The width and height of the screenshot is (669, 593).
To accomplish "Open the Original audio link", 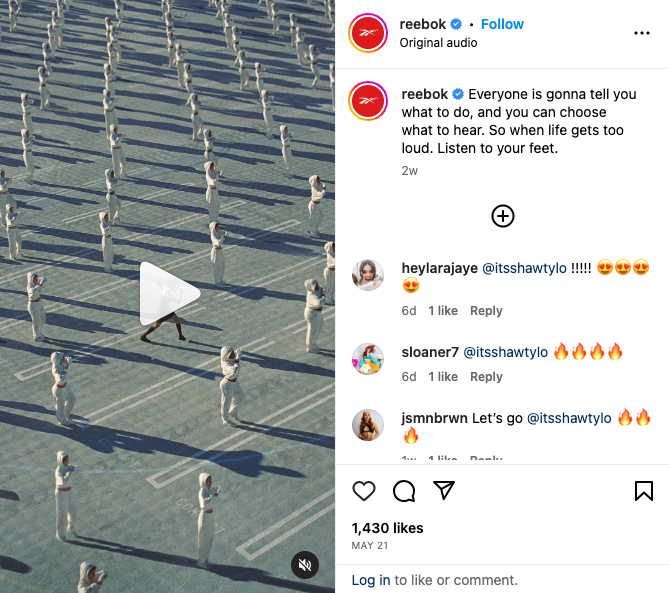I will coord(438,43).
